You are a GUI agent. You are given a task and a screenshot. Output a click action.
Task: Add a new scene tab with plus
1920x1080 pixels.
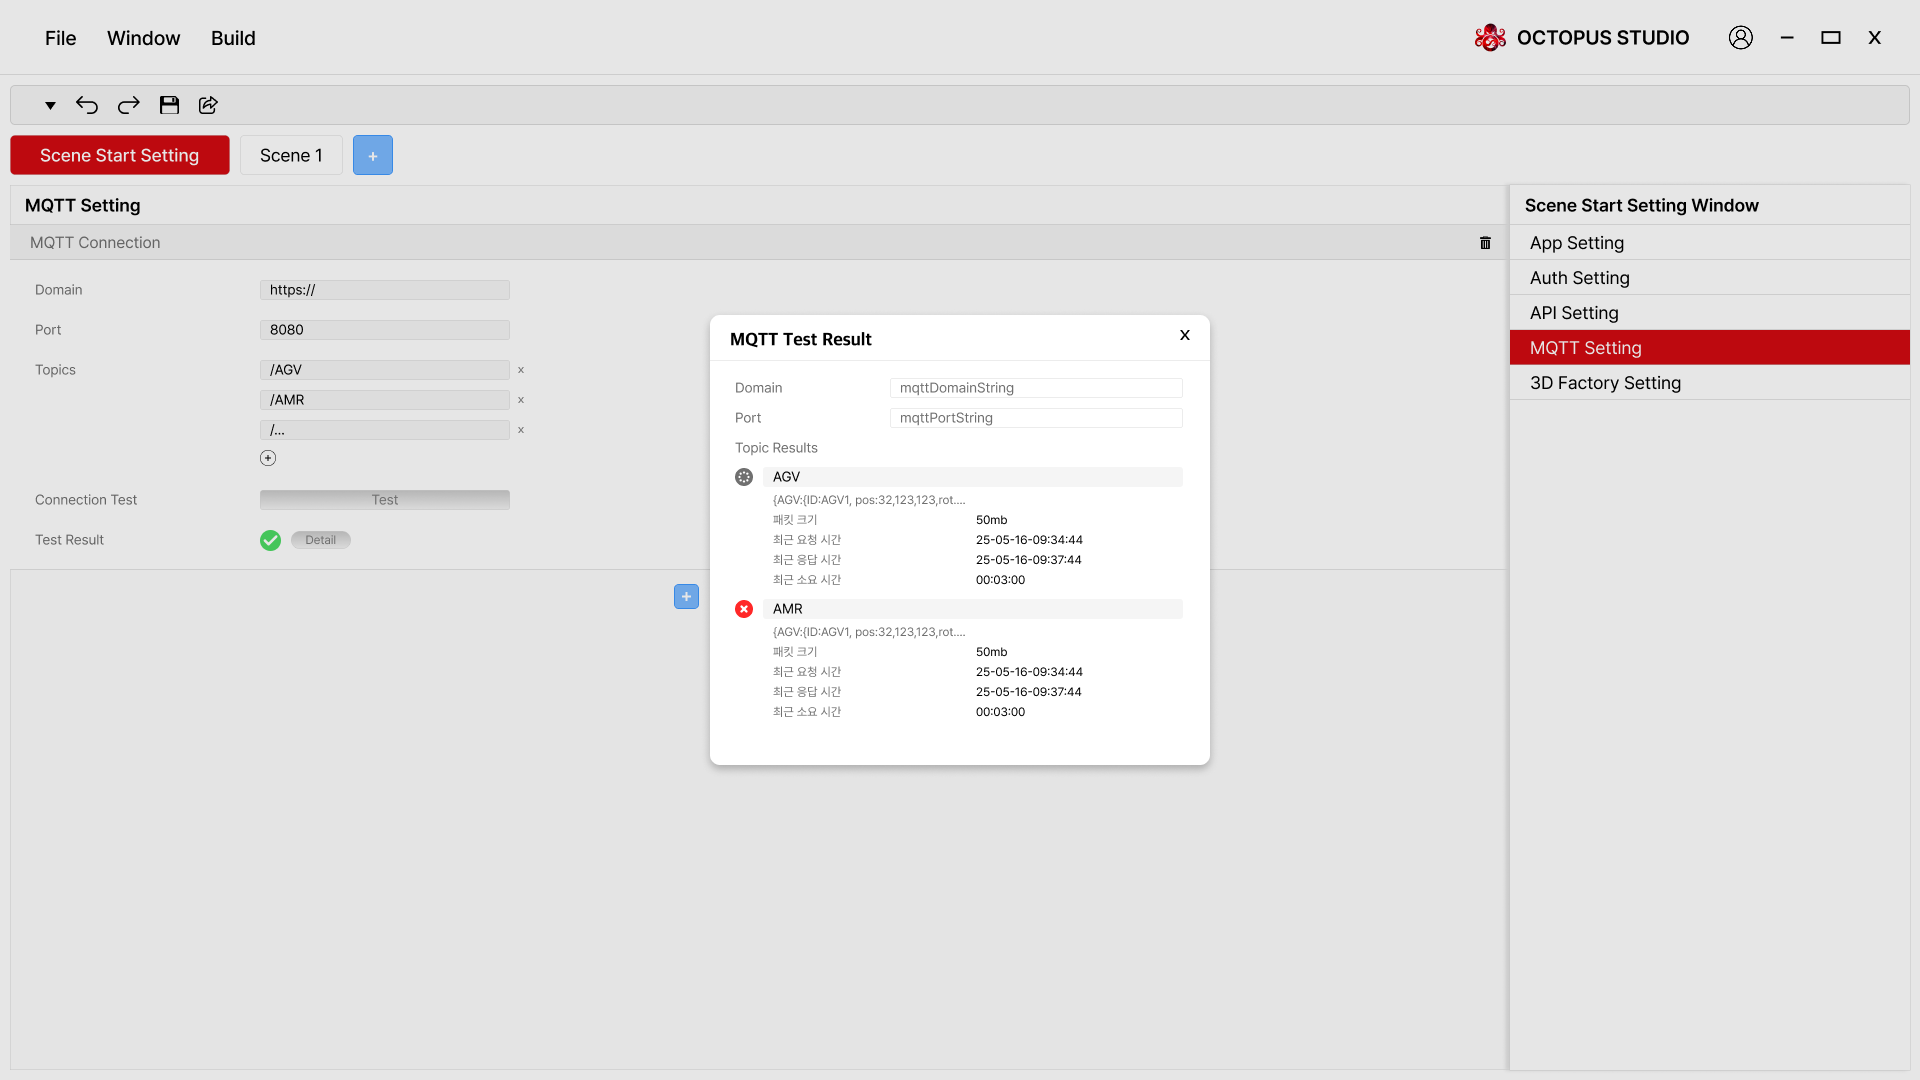[x=372, y=156]
